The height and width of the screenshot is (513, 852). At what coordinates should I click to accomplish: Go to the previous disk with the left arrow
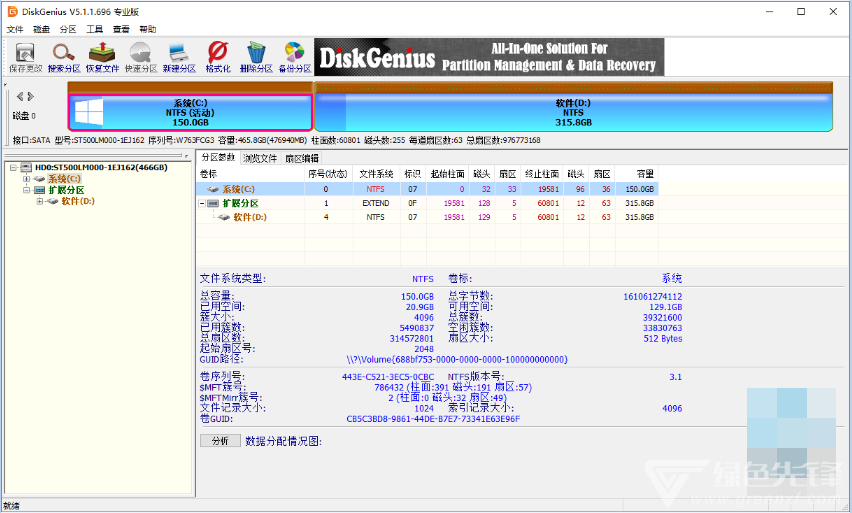[20, 96]
